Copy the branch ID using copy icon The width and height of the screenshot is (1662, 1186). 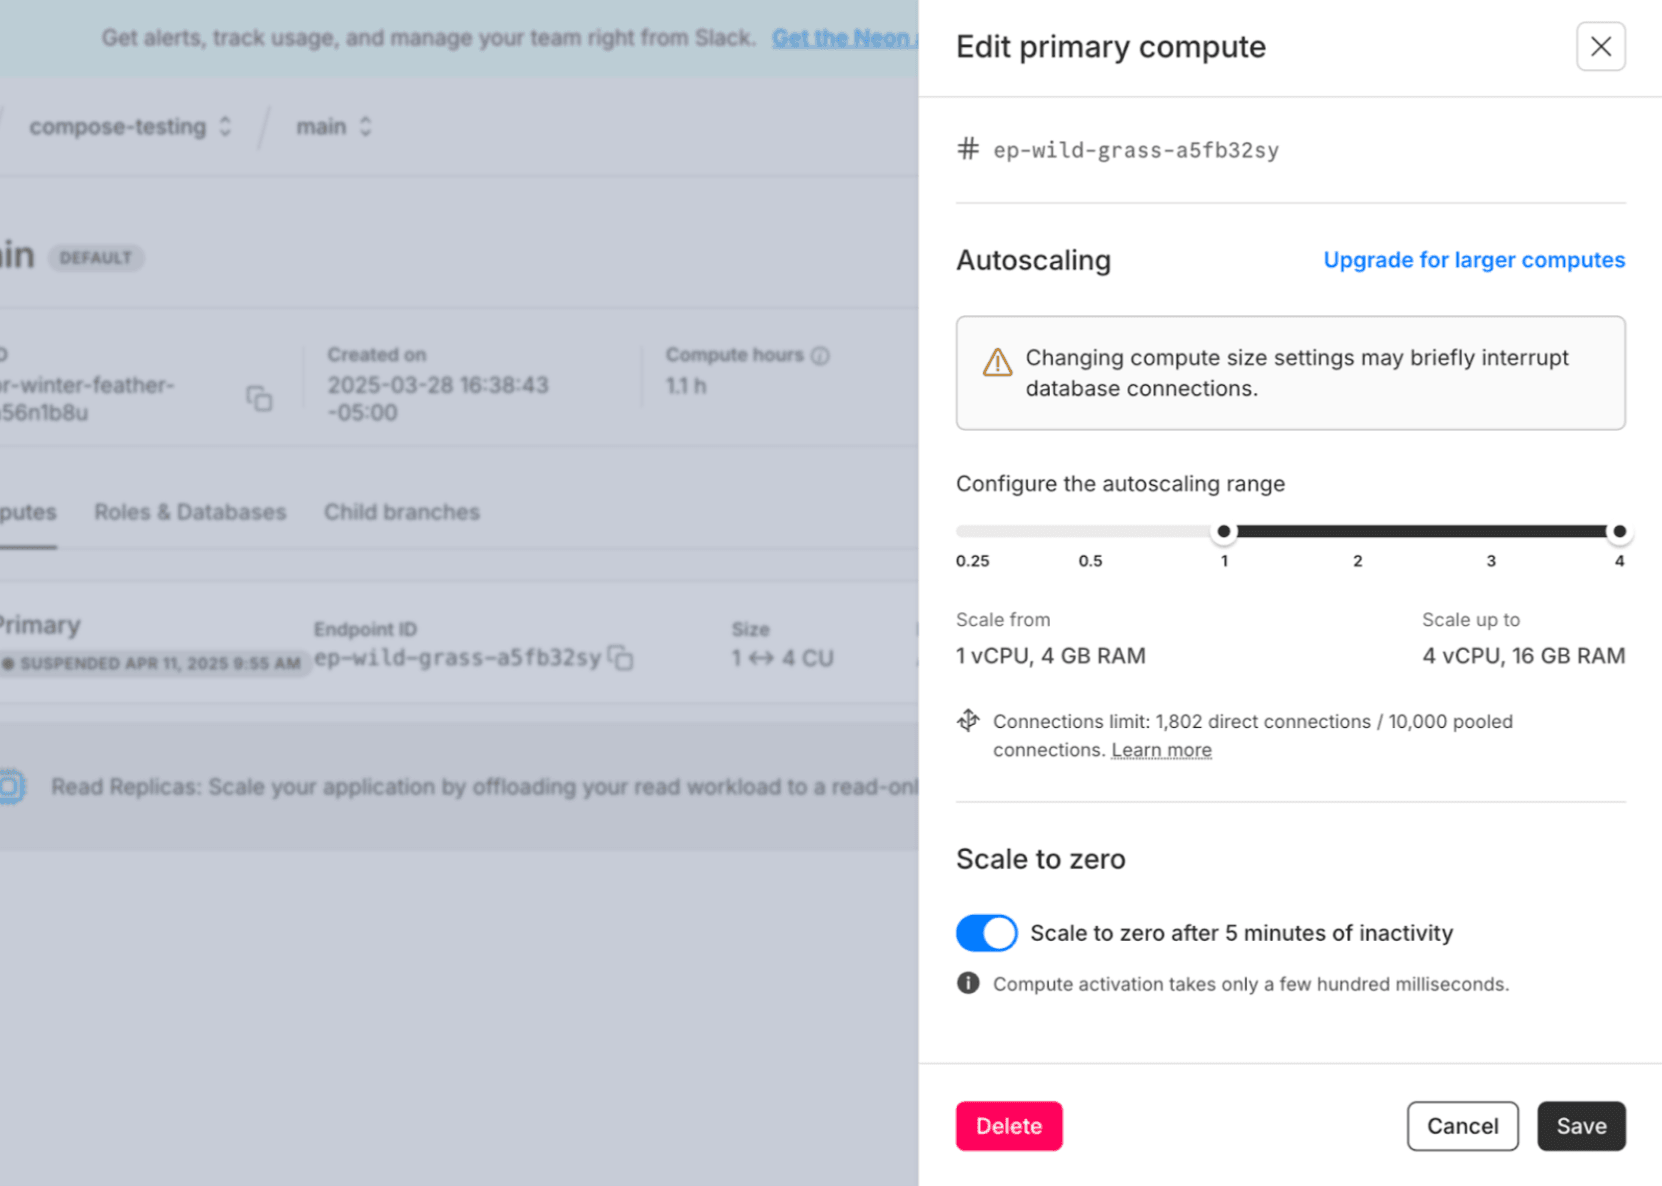click(x=259, y=398)
